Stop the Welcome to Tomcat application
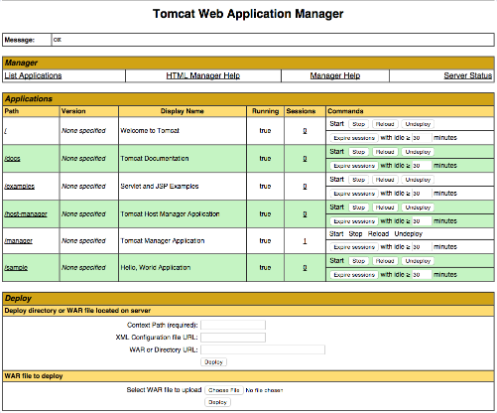The image size is (497, 413). [359, 124]
